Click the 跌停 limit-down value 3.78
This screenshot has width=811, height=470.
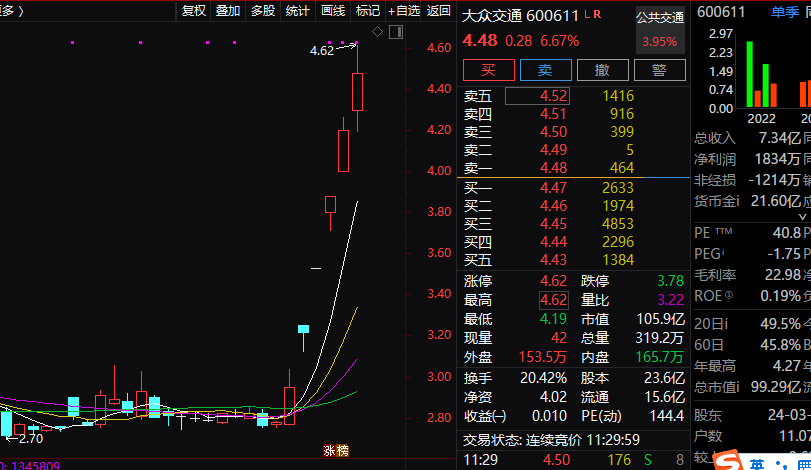coord(670,281)
